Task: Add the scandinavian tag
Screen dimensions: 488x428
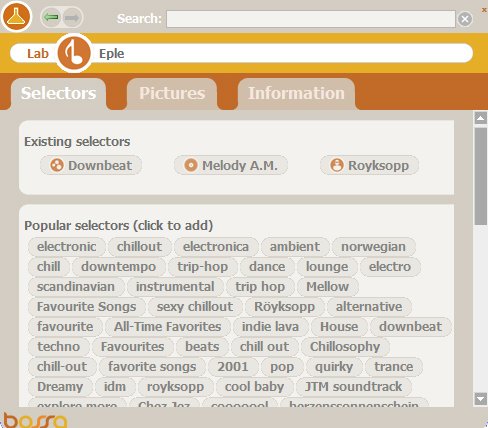Action: 76,287
